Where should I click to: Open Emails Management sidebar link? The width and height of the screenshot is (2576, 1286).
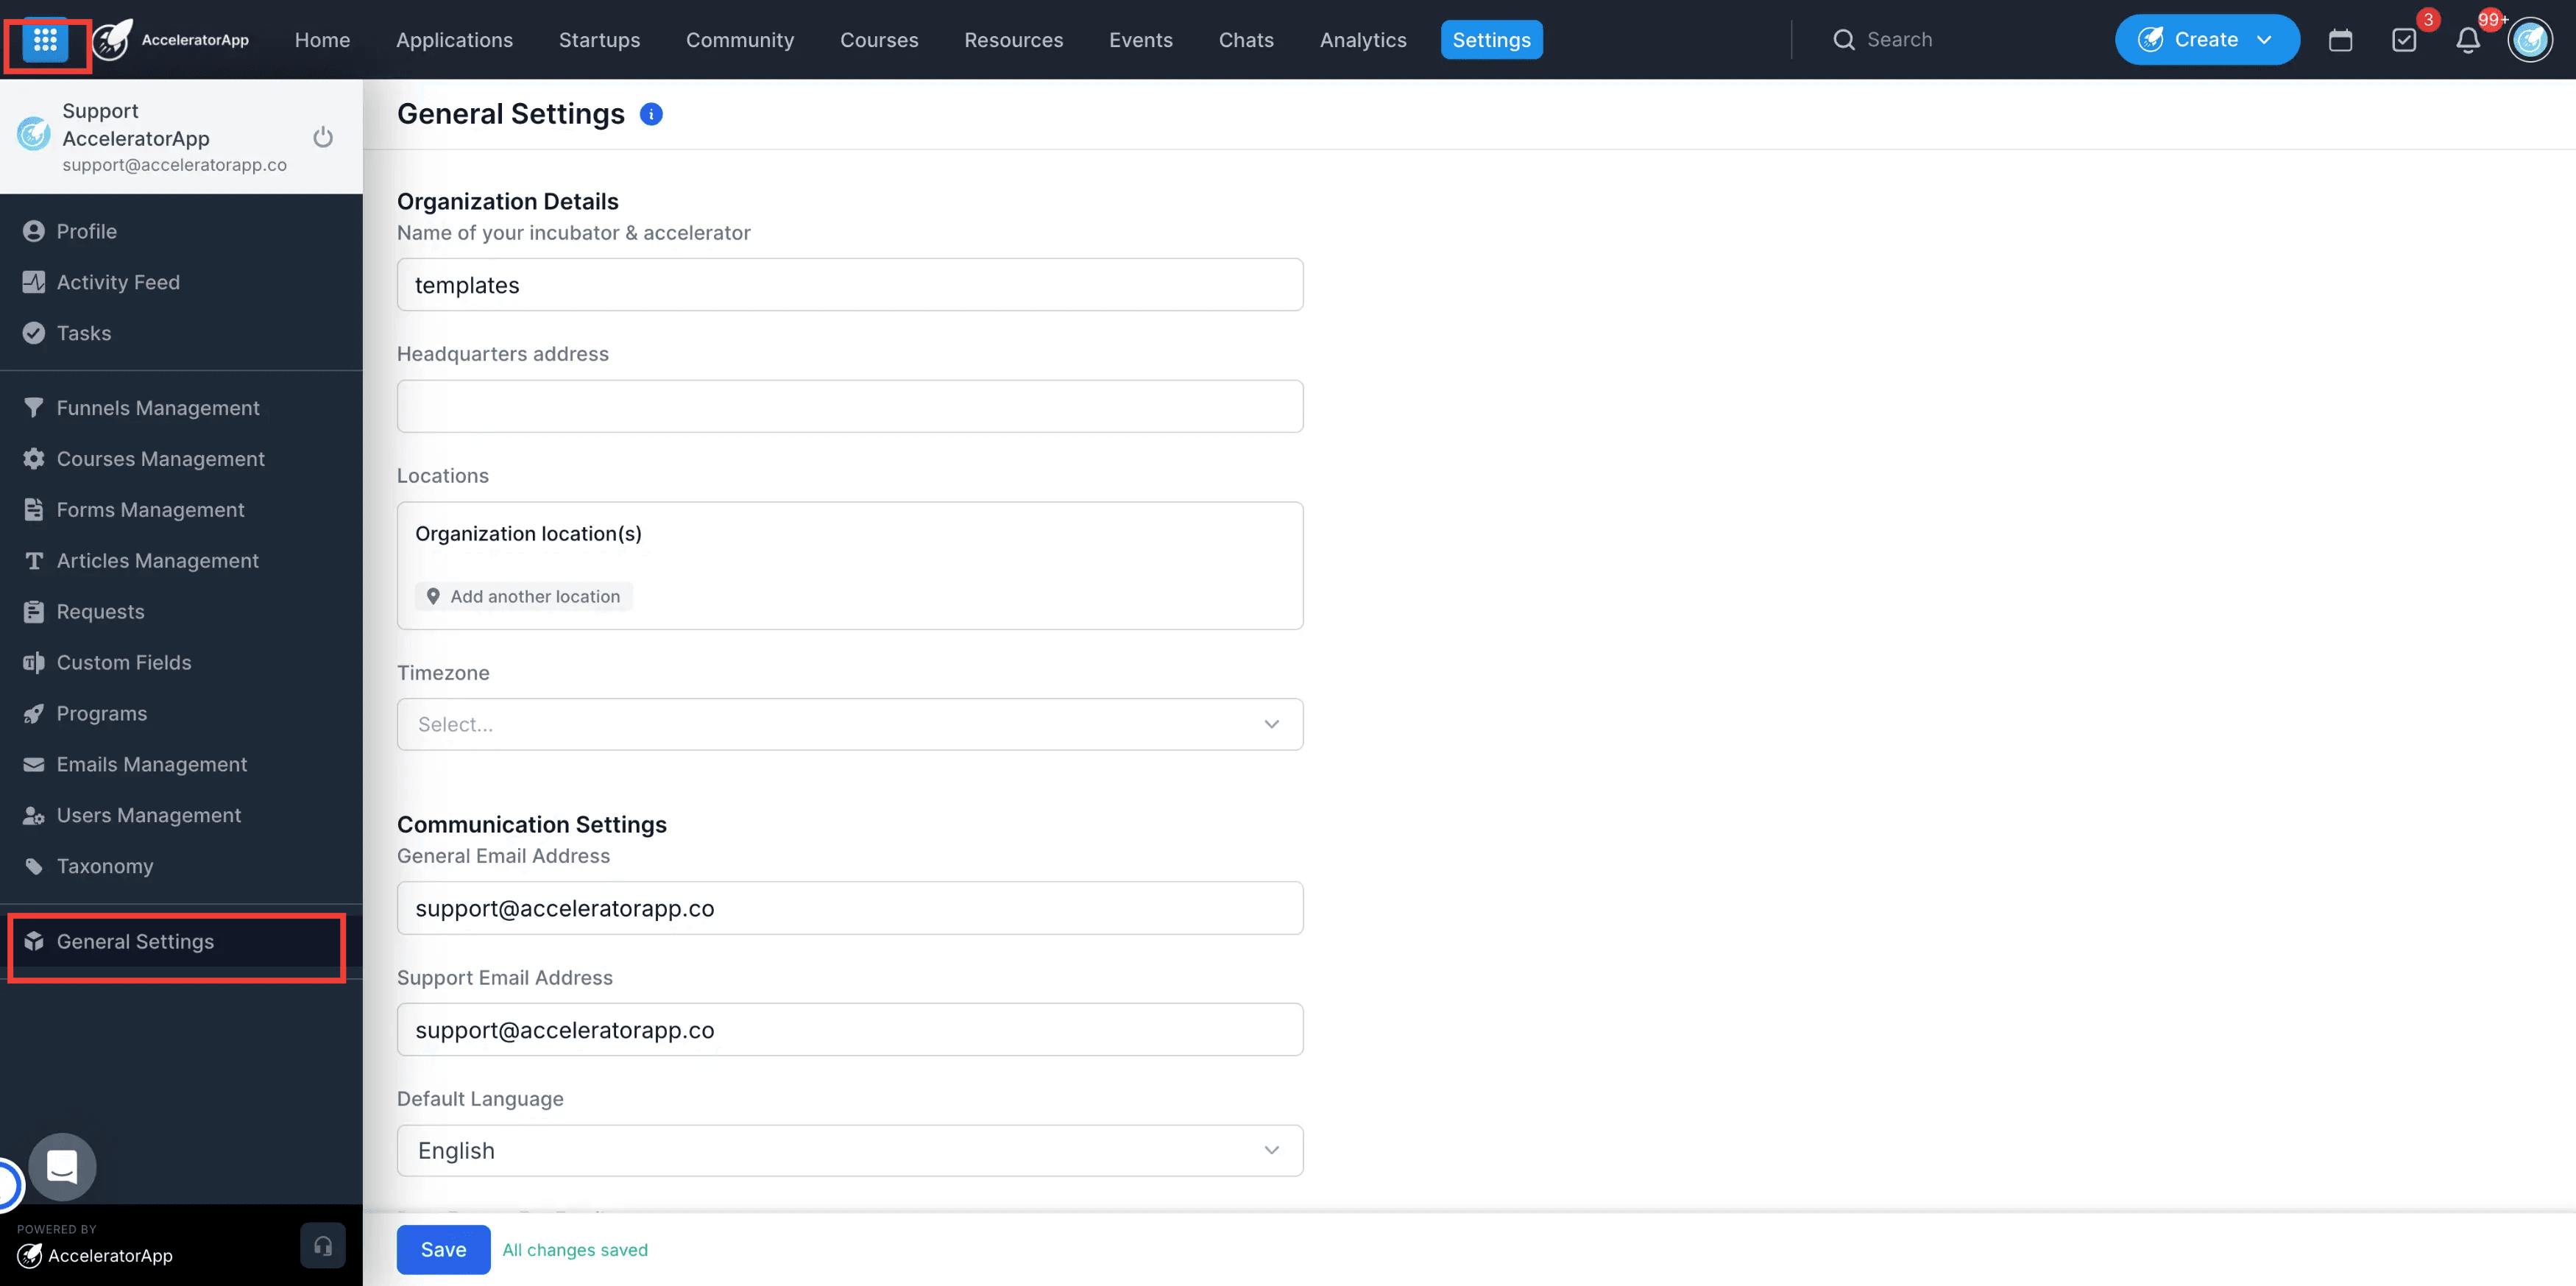[x=151, y=764]
